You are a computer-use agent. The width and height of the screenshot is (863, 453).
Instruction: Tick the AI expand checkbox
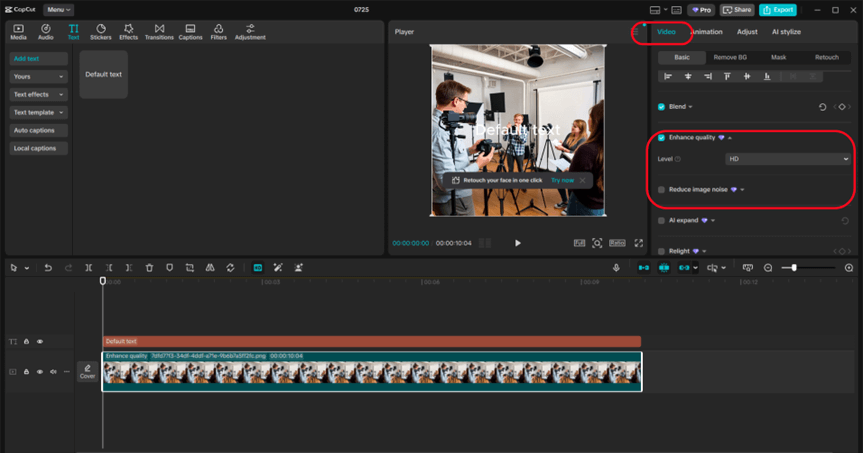[x=661, y=220]
